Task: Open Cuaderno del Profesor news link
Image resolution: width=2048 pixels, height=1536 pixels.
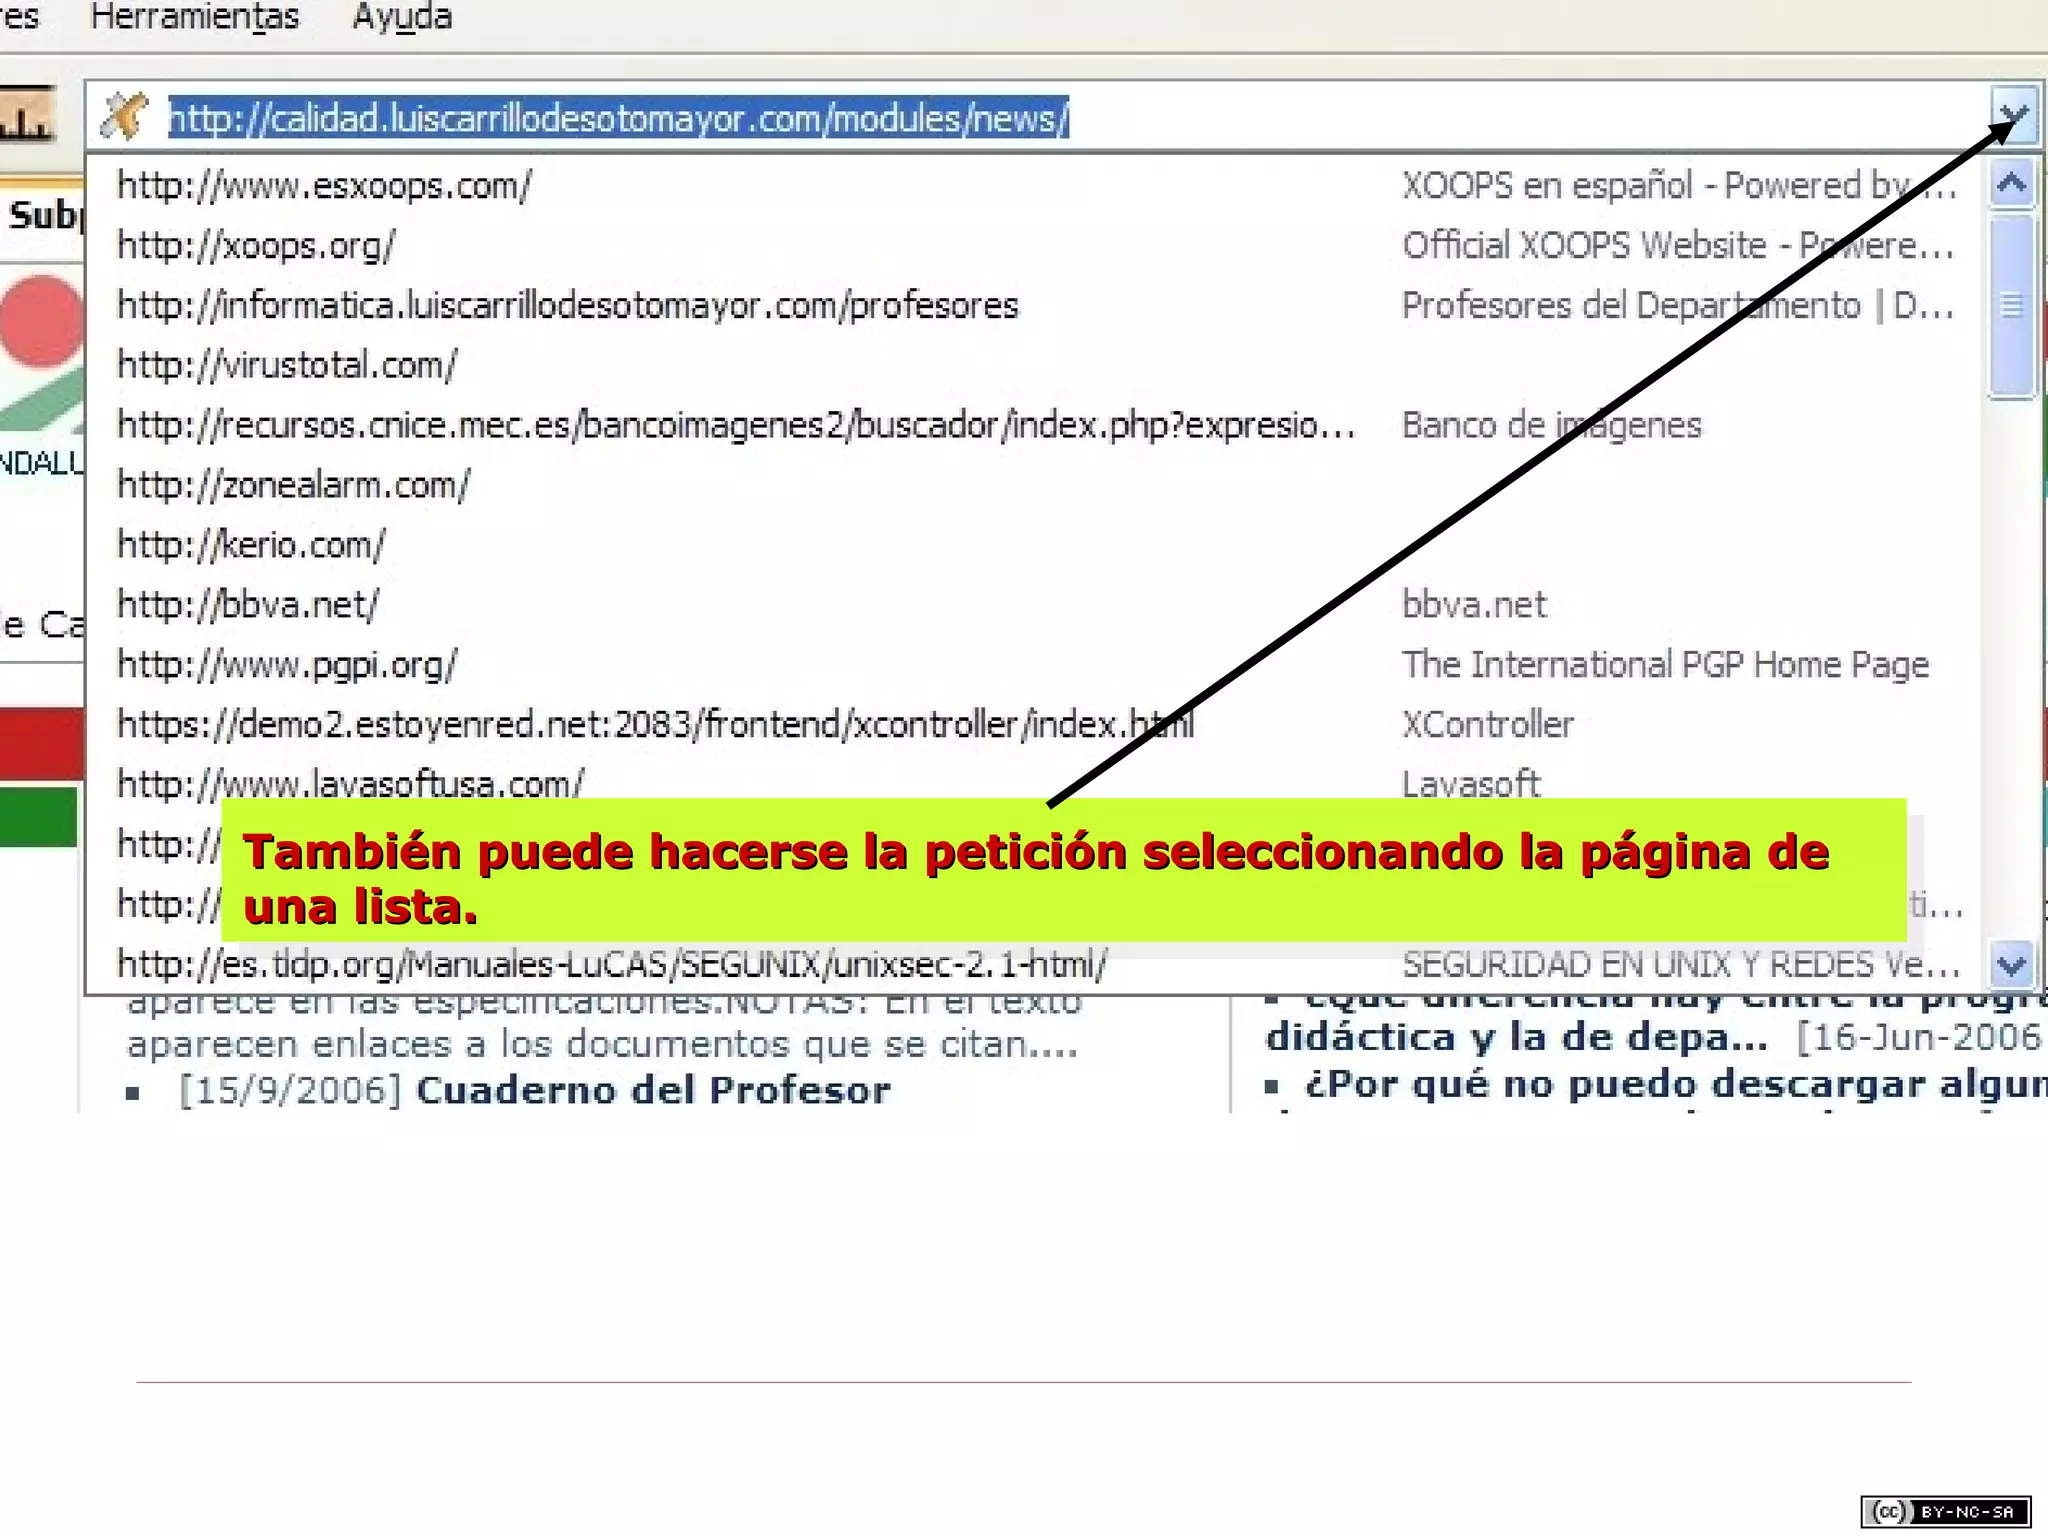Action: click(652, 1090)
